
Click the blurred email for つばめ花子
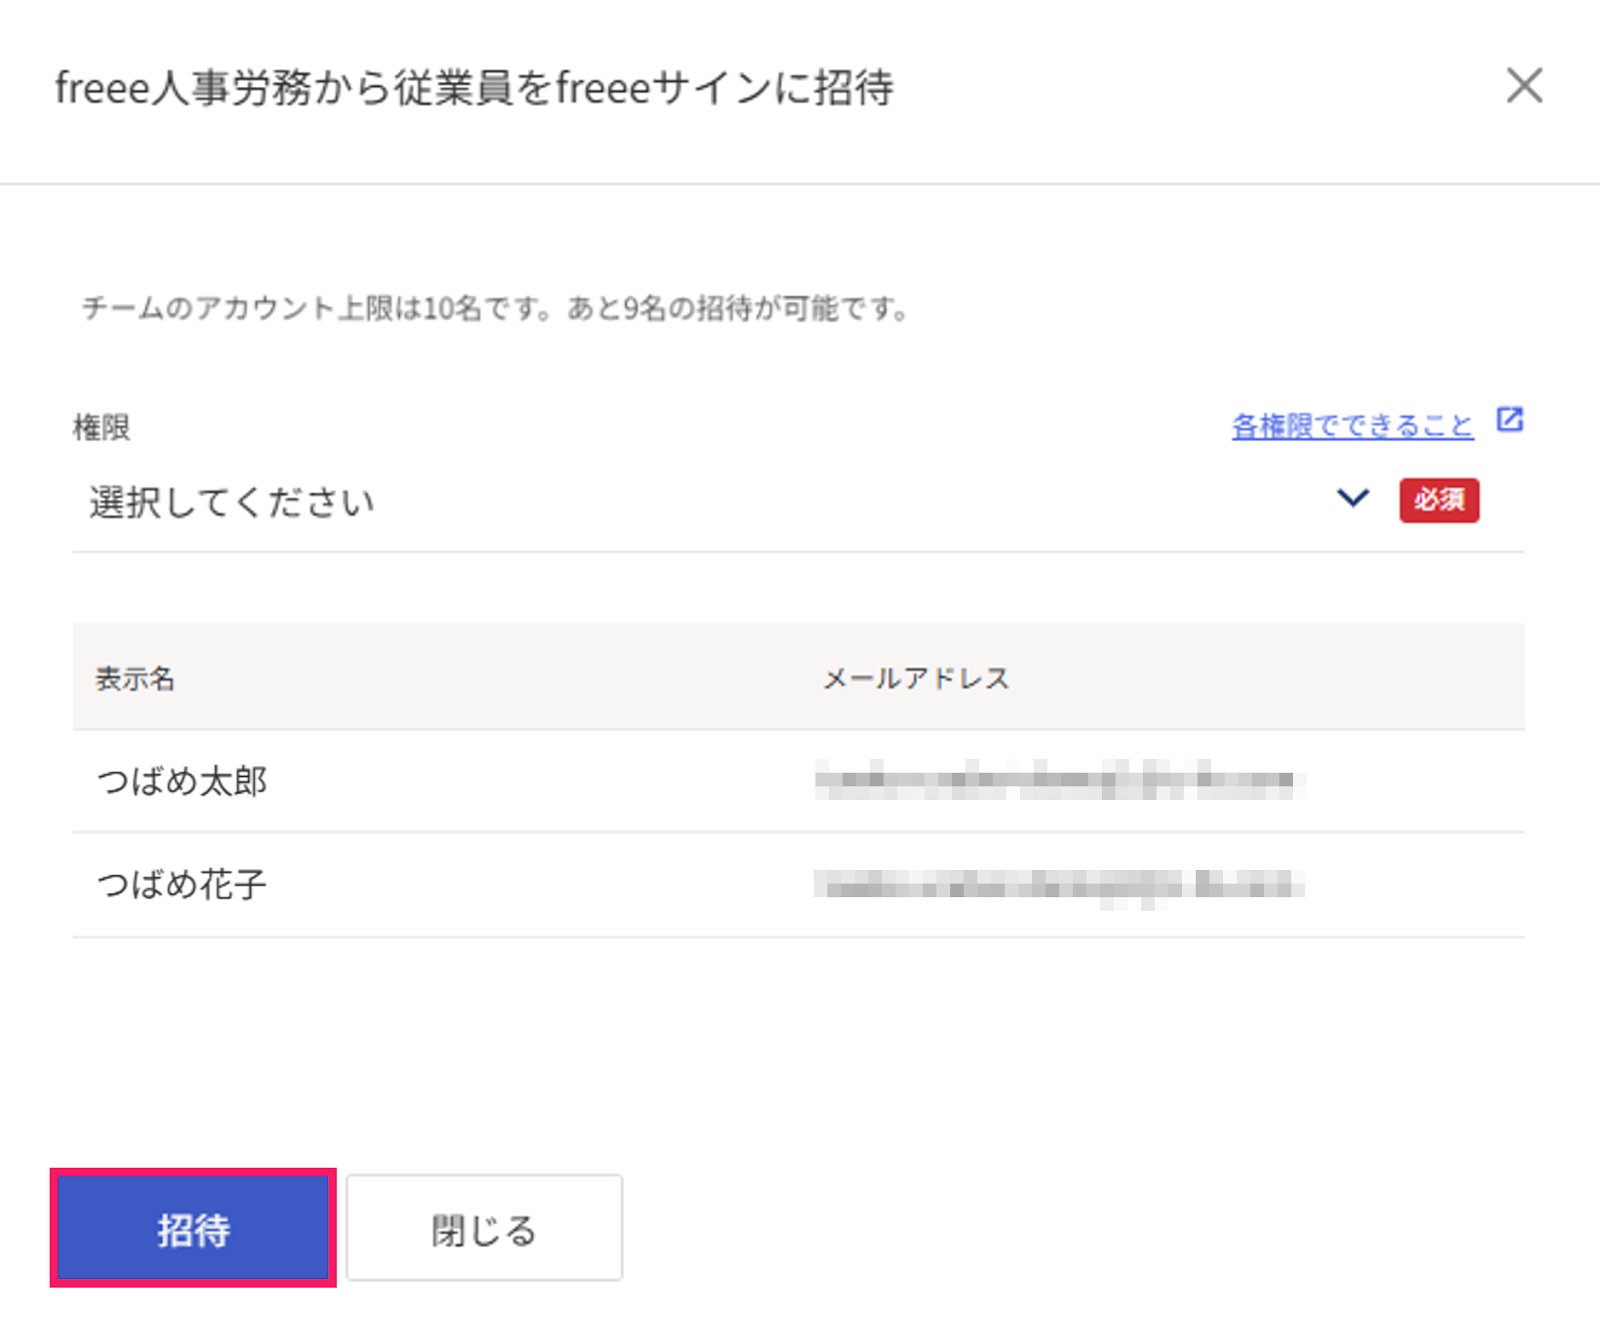(x=1060, y=885)
